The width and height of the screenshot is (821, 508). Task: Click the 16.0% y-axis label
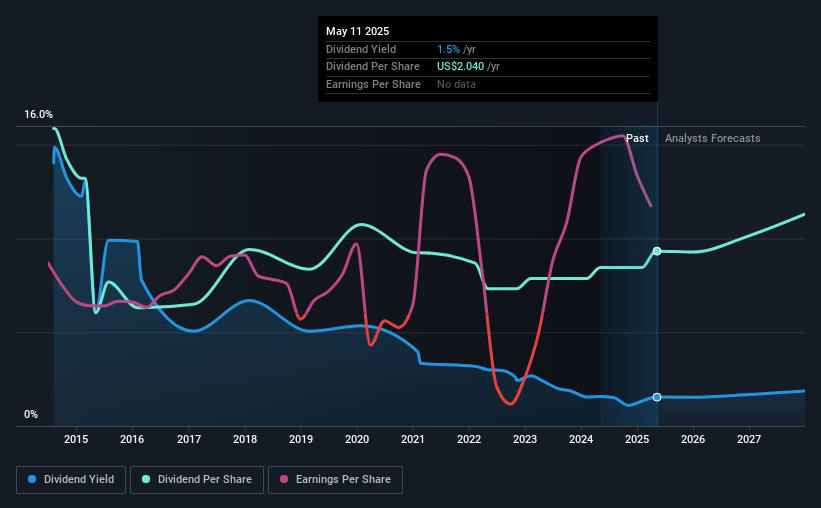coord(39,115)
